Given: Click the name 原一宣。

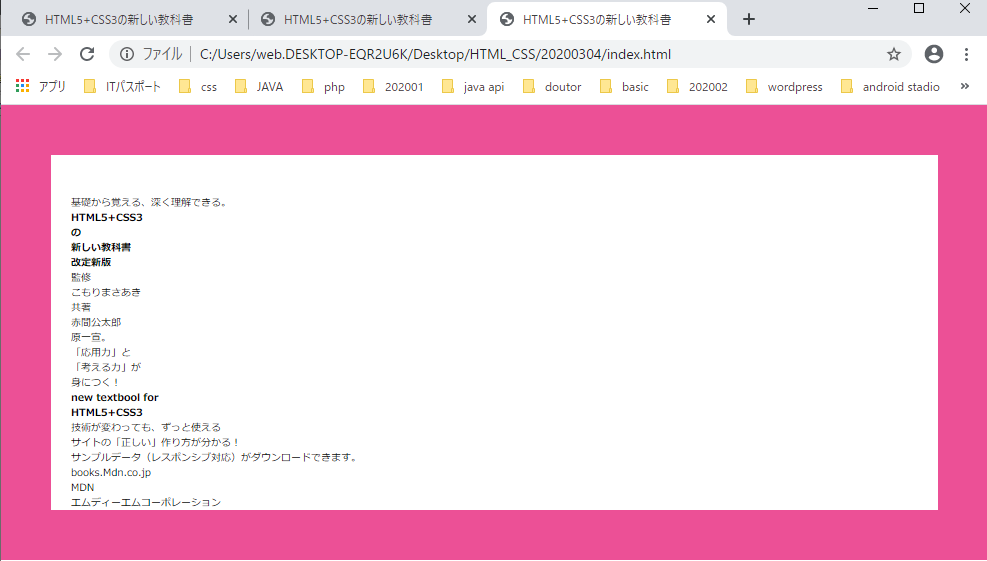Looking at the screenshot, I should [89, 337].
